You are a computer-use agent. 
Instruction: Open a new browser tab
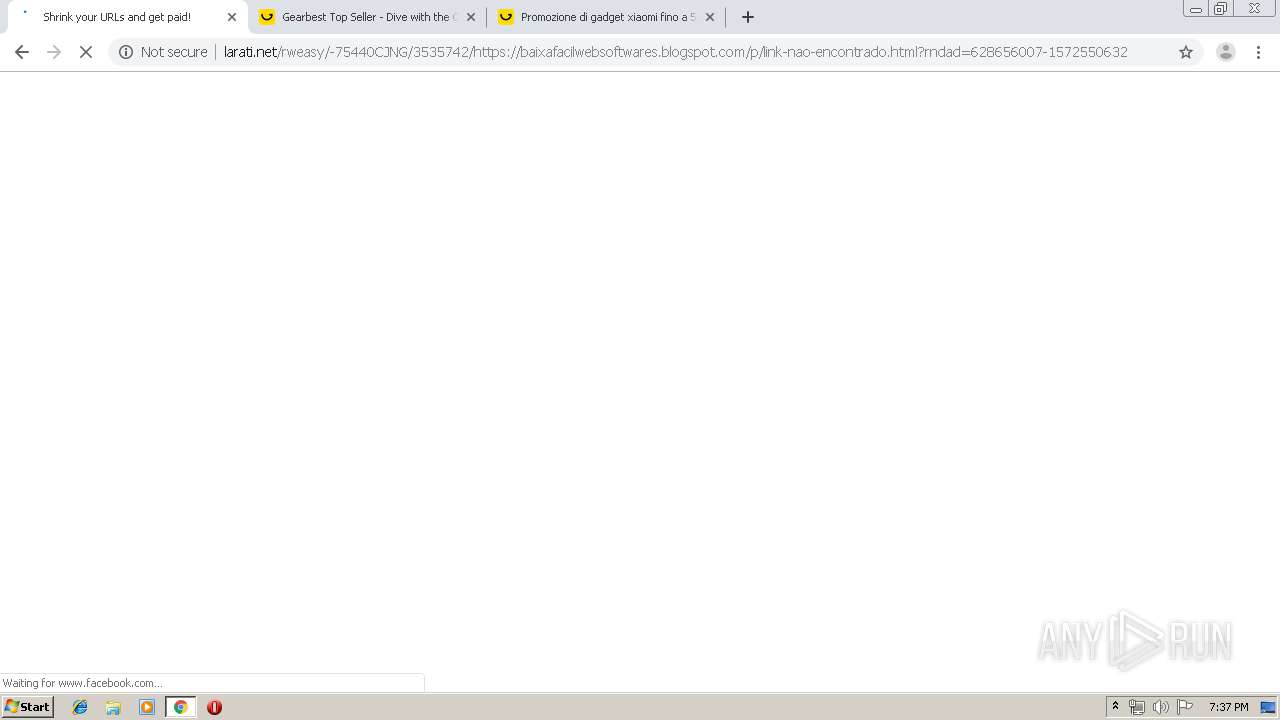point(747,17)
